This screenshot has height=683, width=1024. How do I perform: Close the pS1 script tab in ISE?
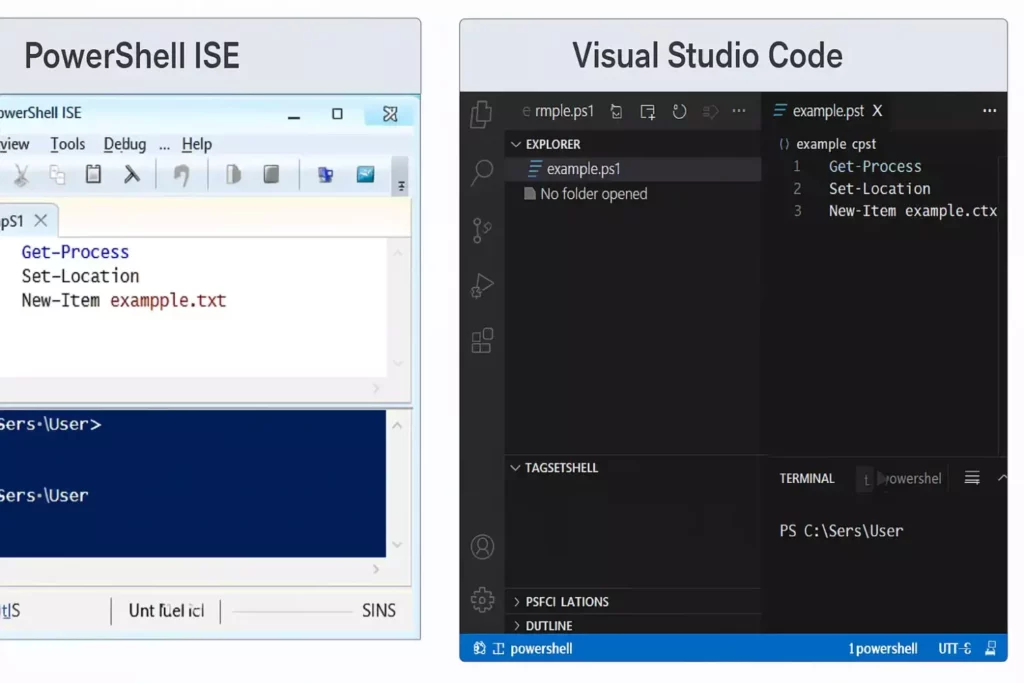(41, 220)
